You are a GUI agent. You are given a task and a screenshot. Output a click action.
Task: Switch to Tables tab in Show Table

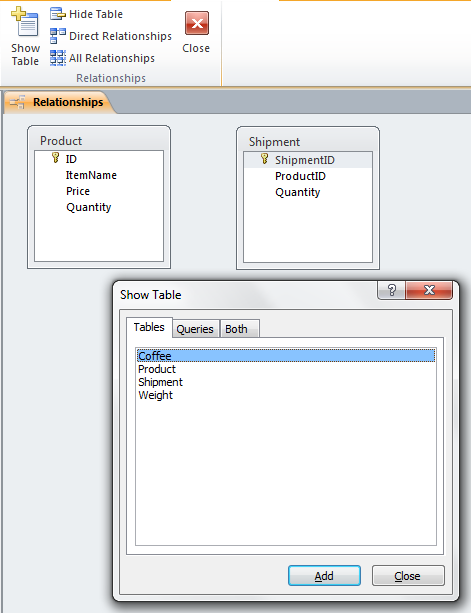149,327
